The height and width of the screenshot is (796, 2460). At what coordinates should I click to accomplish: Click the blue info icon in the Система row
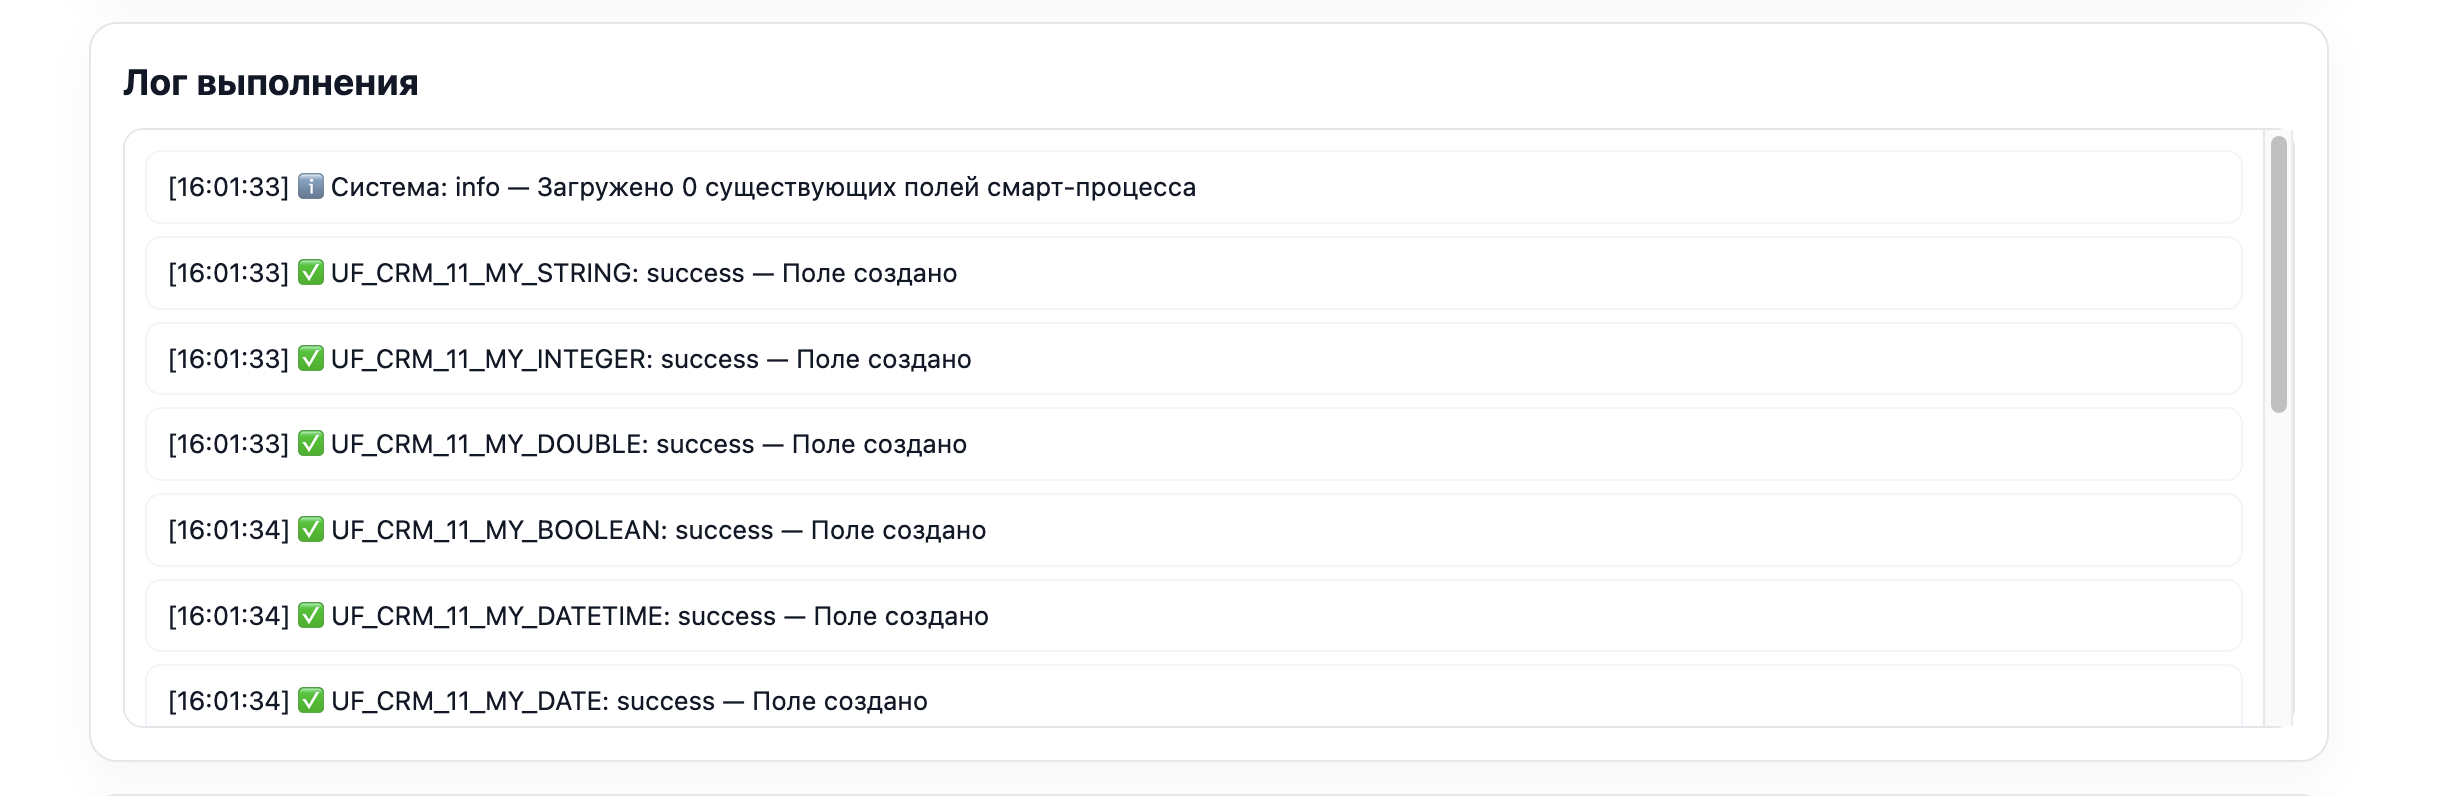tap(311, 187)
